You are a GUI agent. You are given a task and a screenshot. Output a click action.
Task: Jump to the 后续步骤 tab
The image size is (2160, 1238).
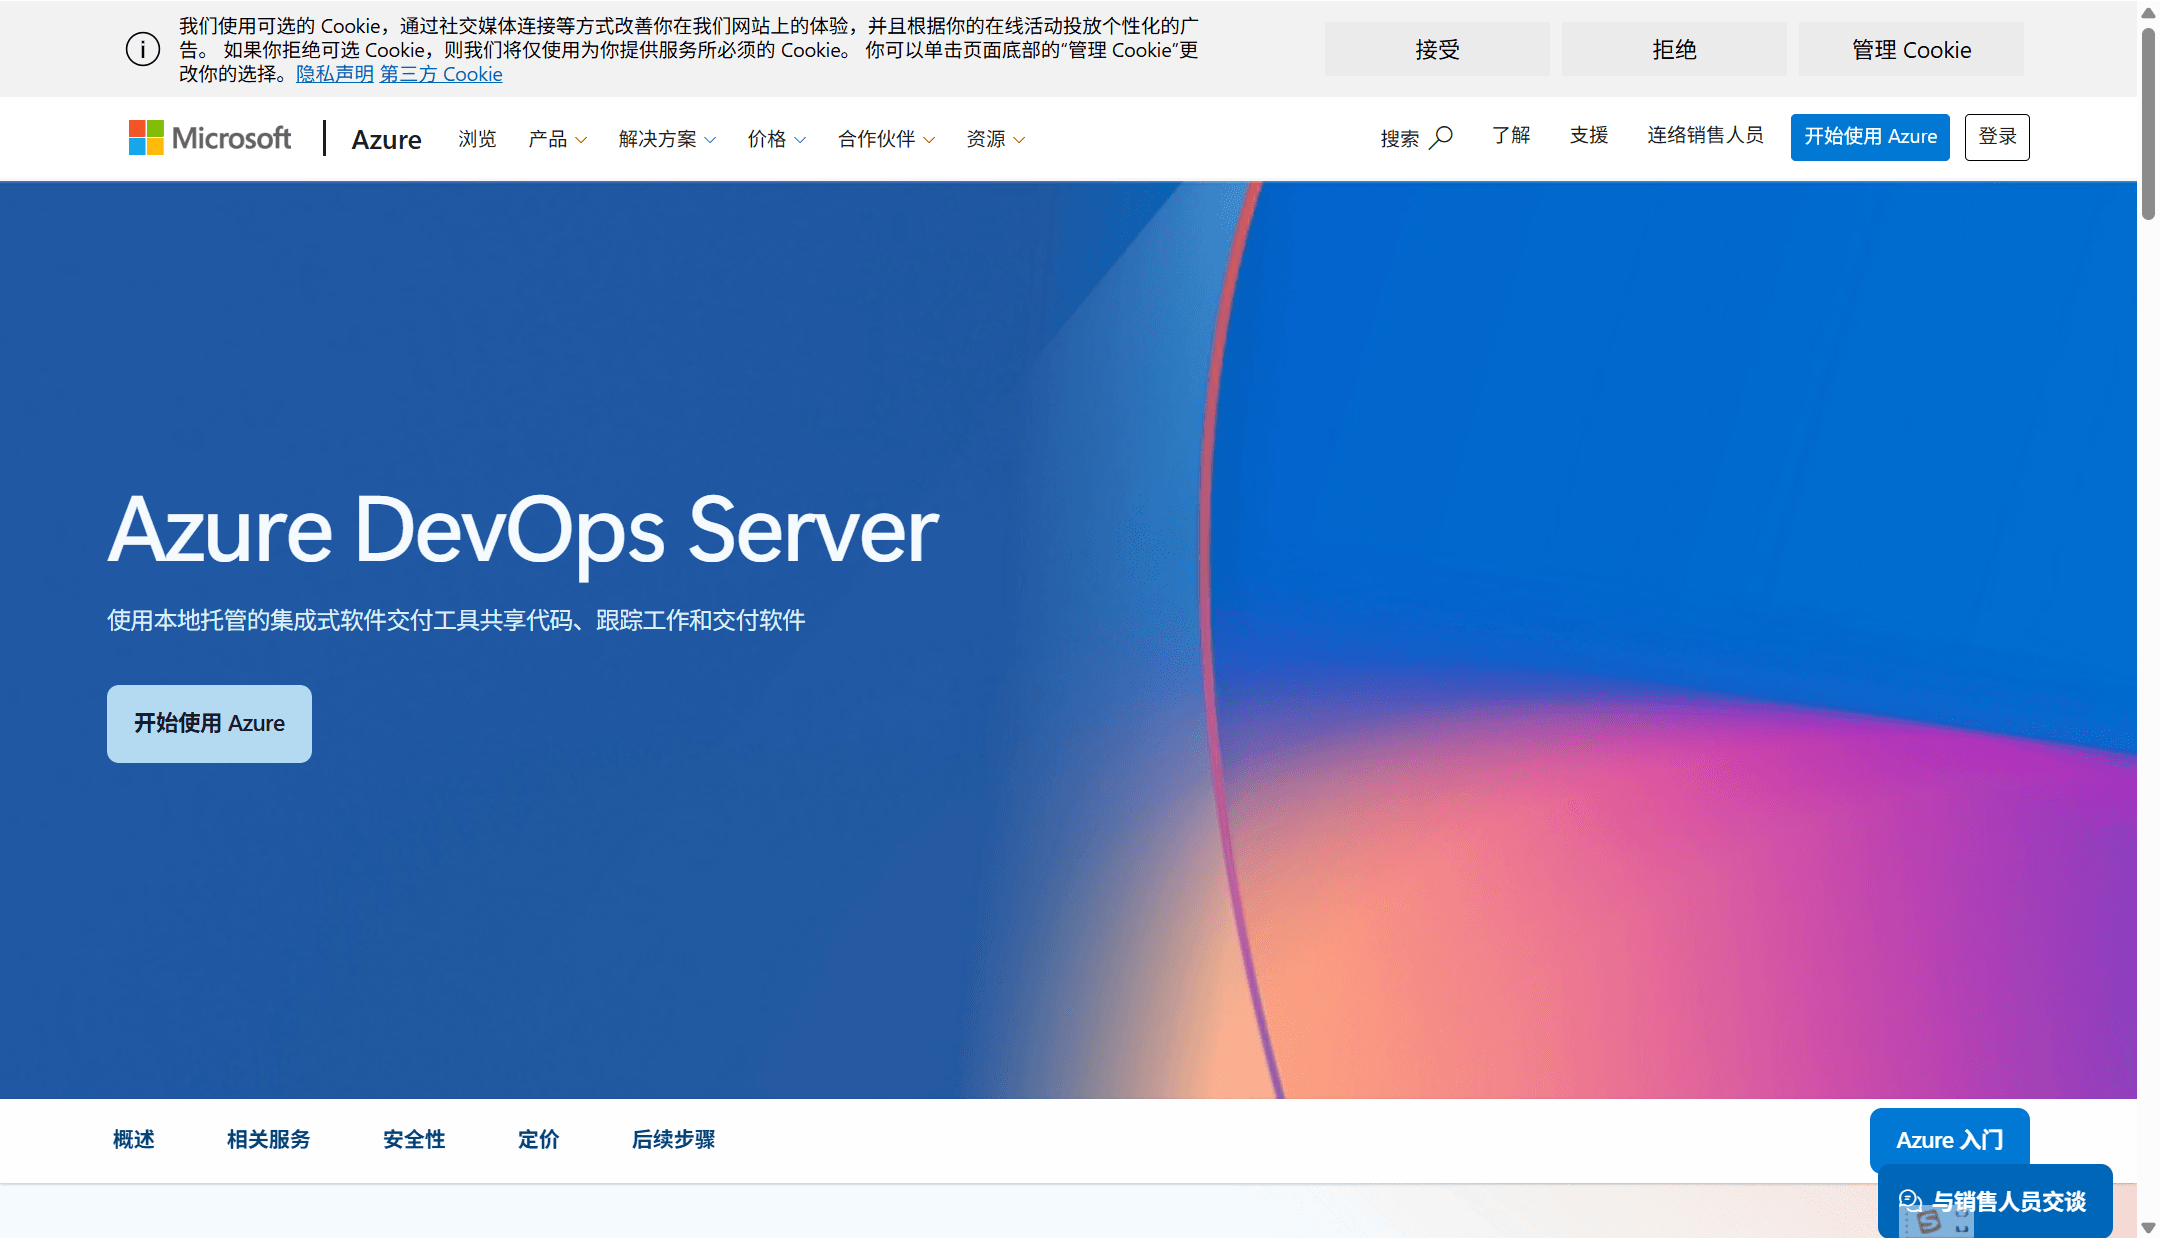coord(673,1139)
